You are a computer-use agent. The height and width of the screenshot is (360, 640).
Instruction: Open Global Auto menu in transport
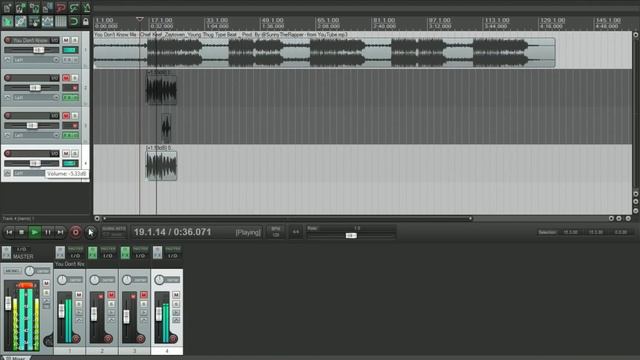click(114, 231)
